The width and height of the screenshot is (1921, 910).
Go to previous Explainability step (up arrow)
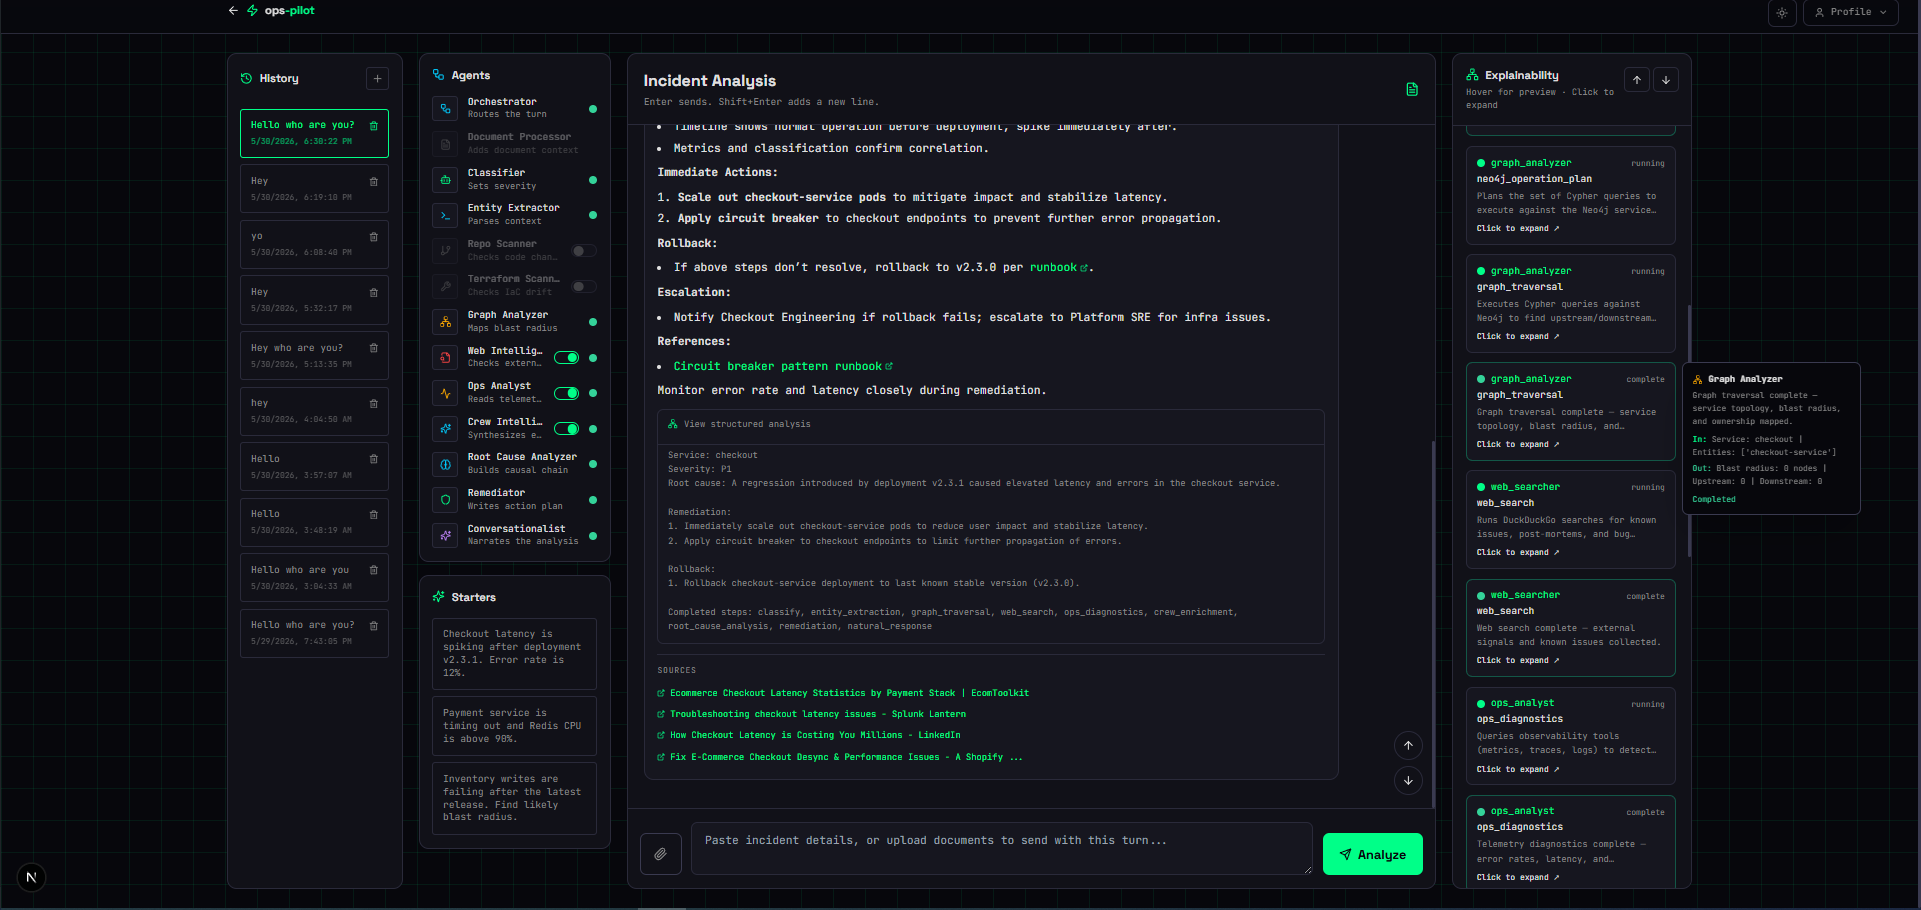pos(1637,80)
